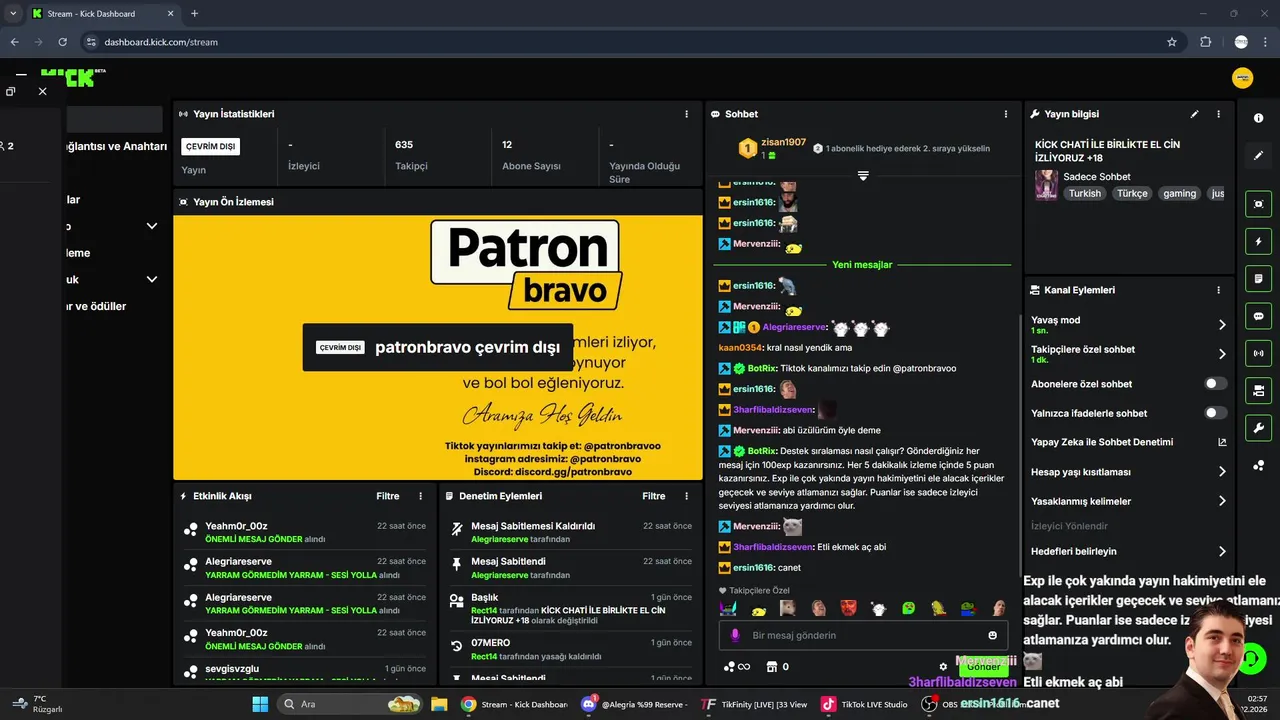
Task: Toggle the document widget icon in sidebar
Action: point(1258,278)
